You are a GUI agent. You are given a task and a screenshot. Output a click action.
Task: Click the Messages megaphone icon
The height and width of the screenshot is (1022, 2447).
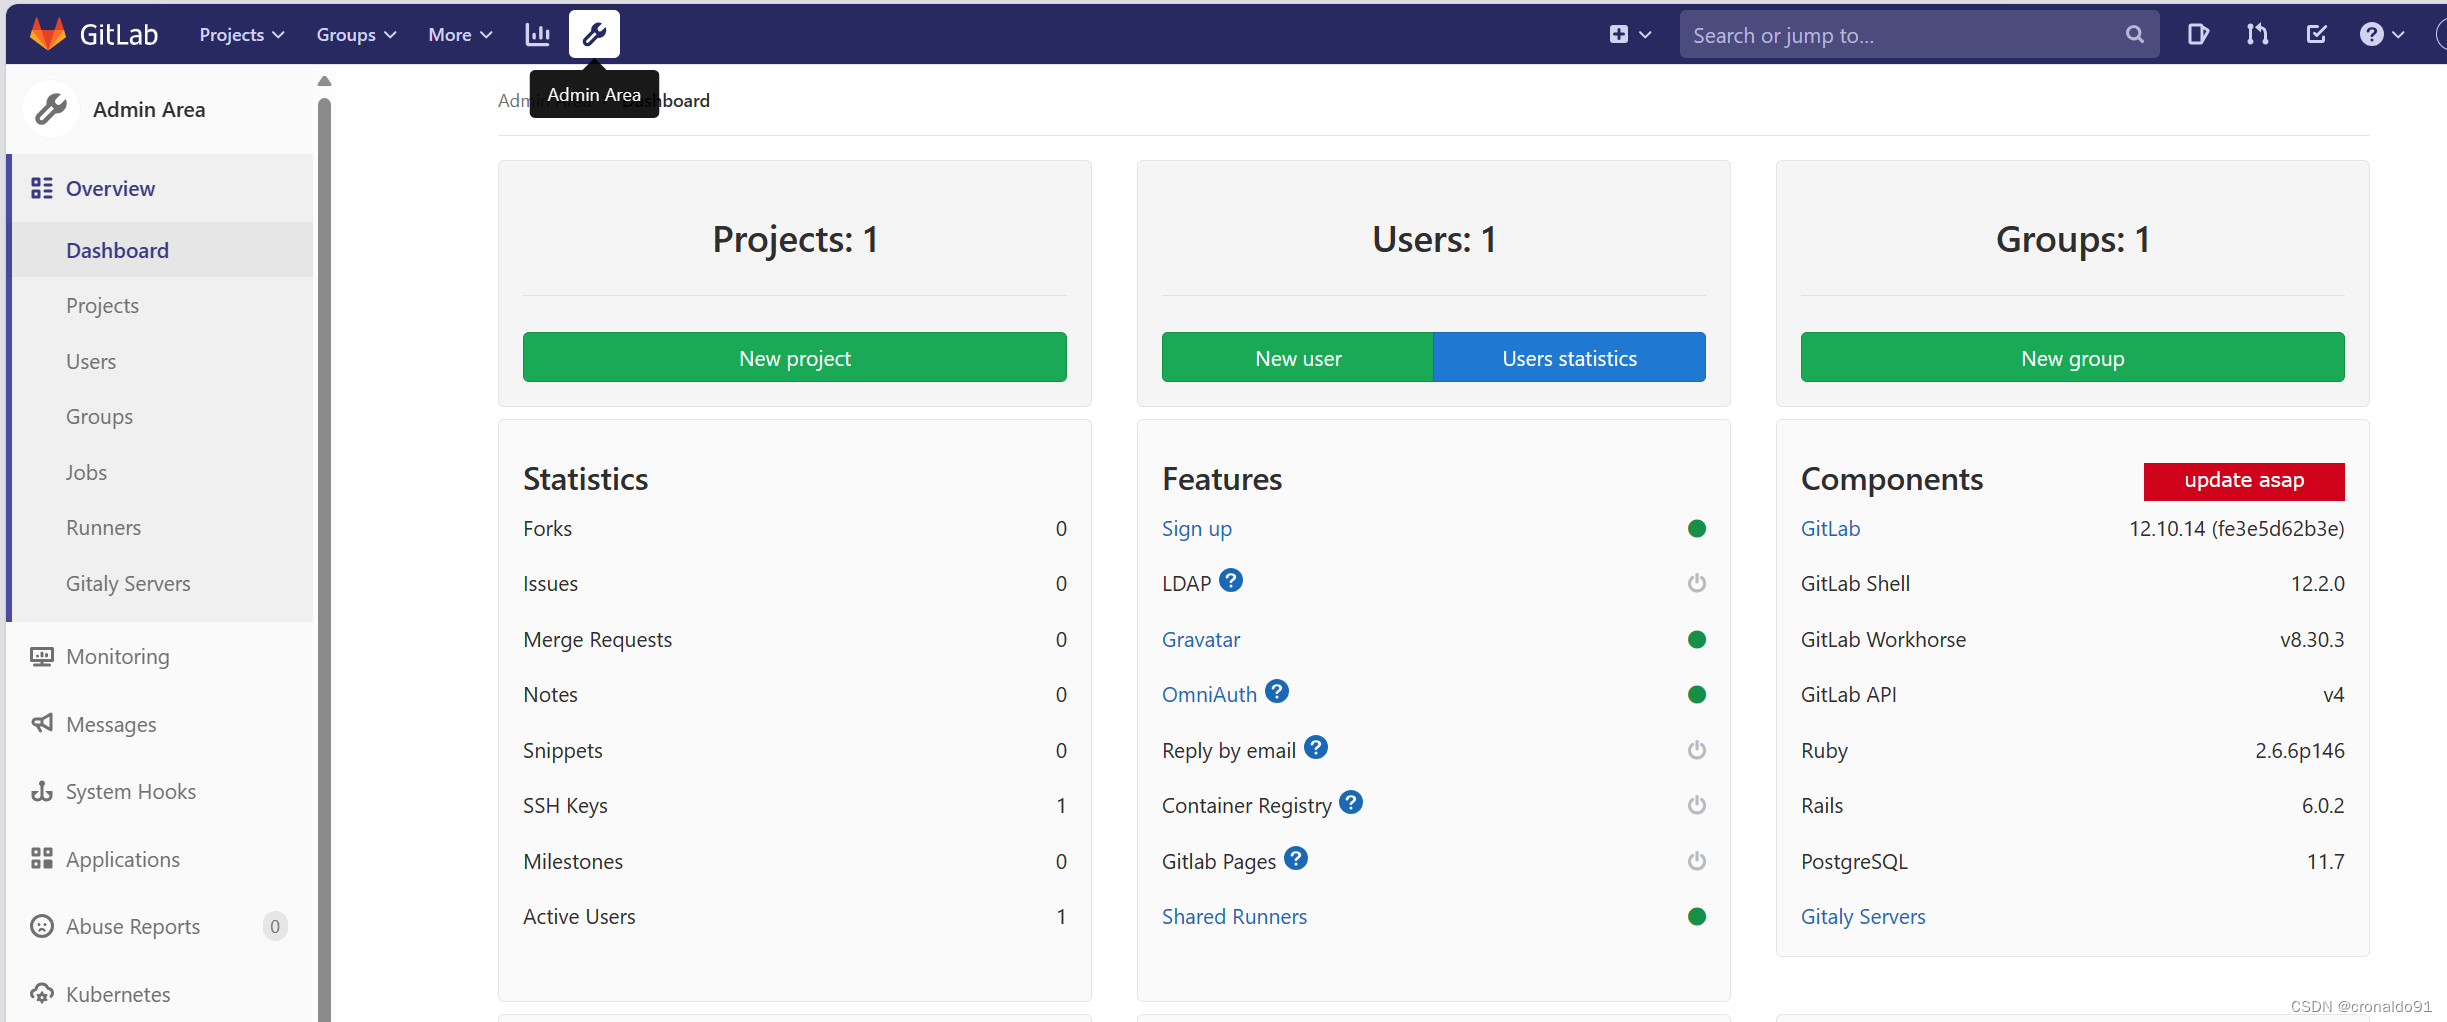click(41, 723)
